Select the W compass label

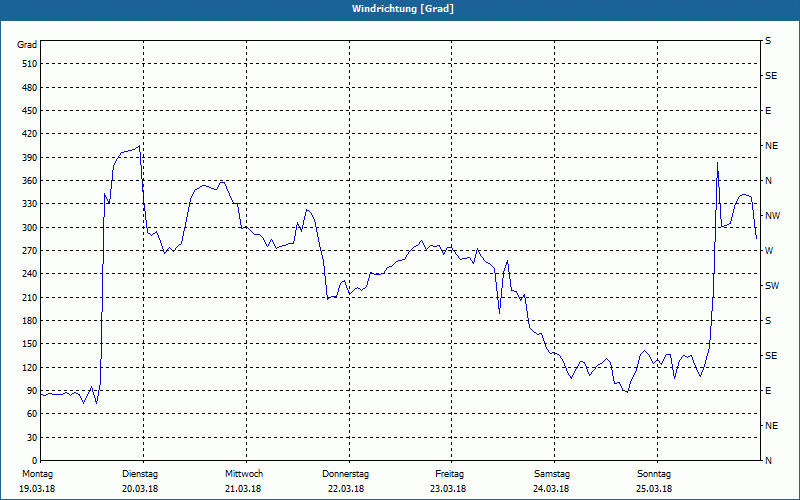(769, 251)
